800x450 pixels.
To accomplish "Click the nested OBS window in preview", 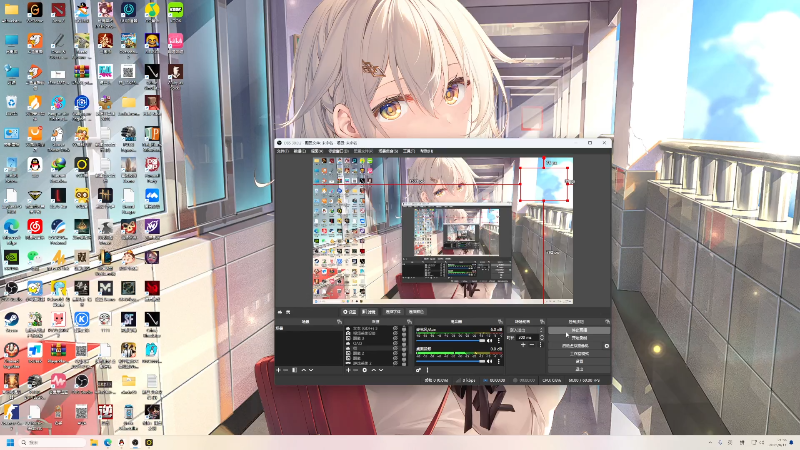I will click(x=457, y=243).
